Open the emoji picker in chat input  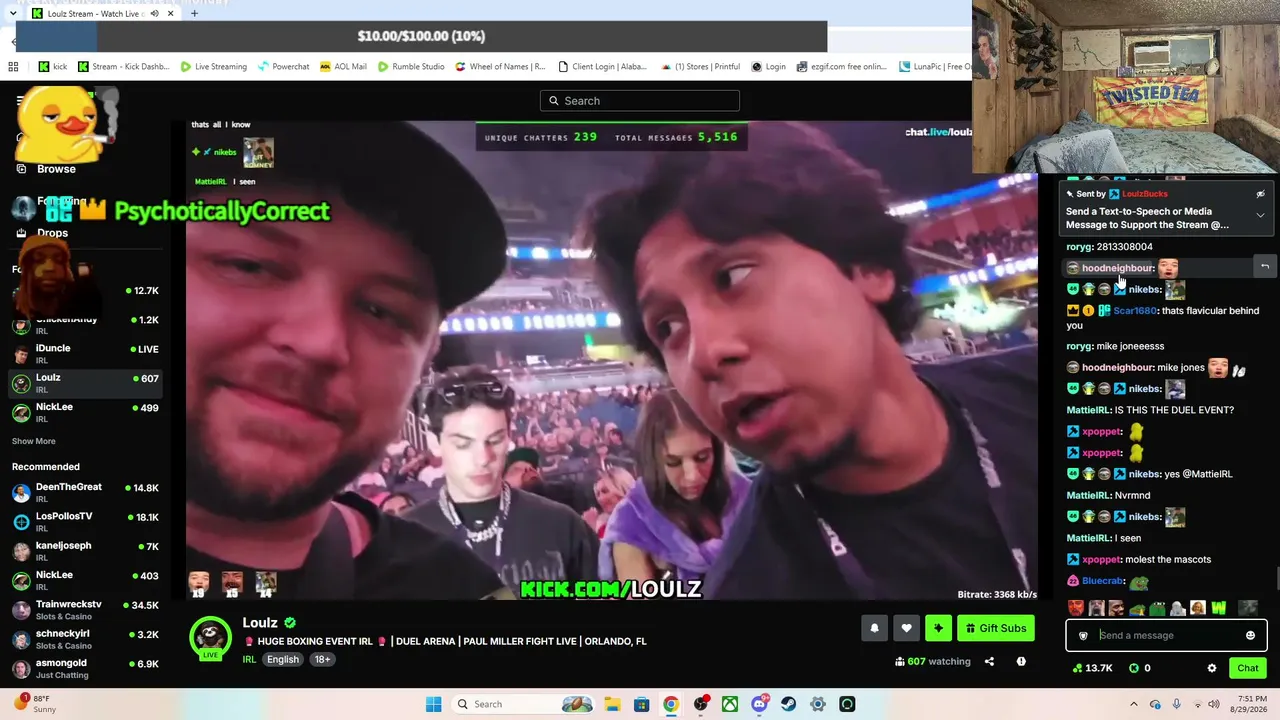pyautogui.click(x=1250, y=635)
